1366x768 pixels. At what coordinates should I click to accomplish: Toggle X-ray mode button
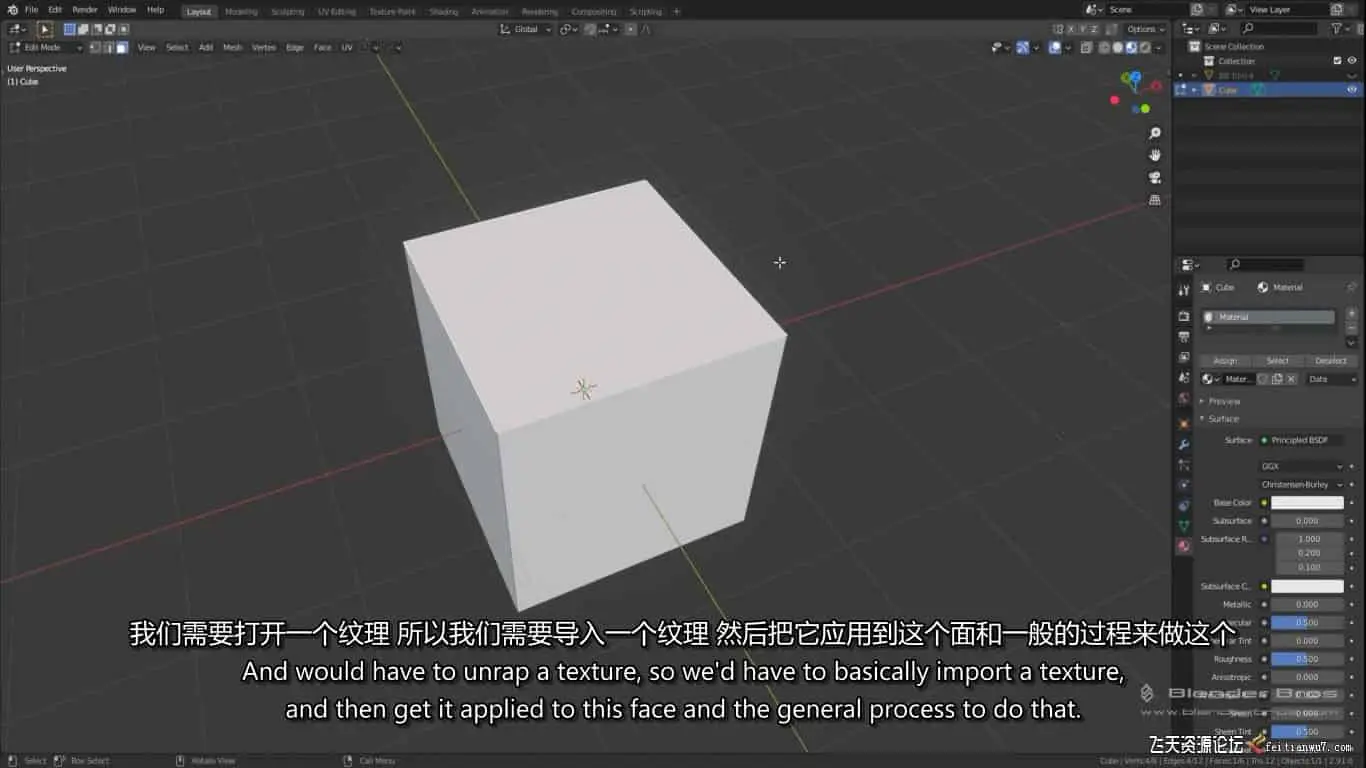(x=1086, y=47)
